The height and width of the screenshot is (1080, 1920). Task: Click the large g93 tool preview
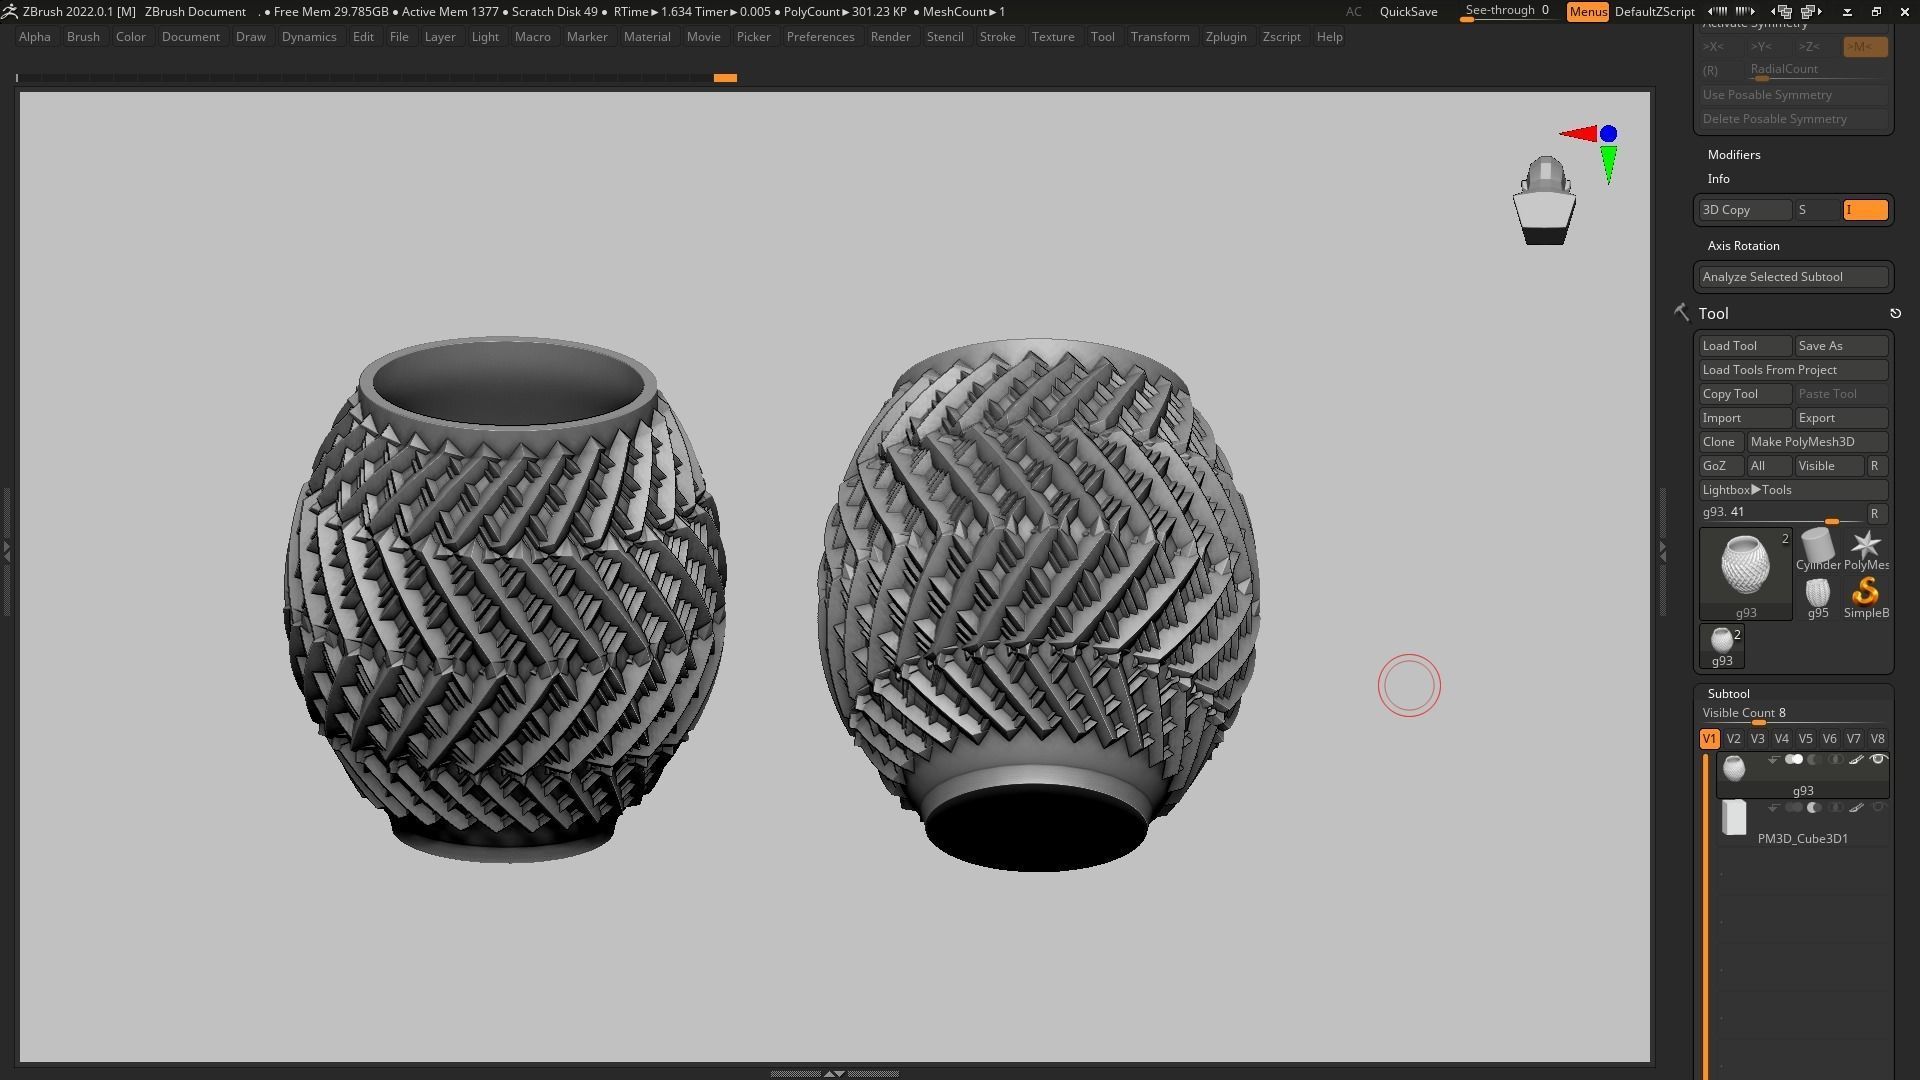click(x=1746, y=574)
